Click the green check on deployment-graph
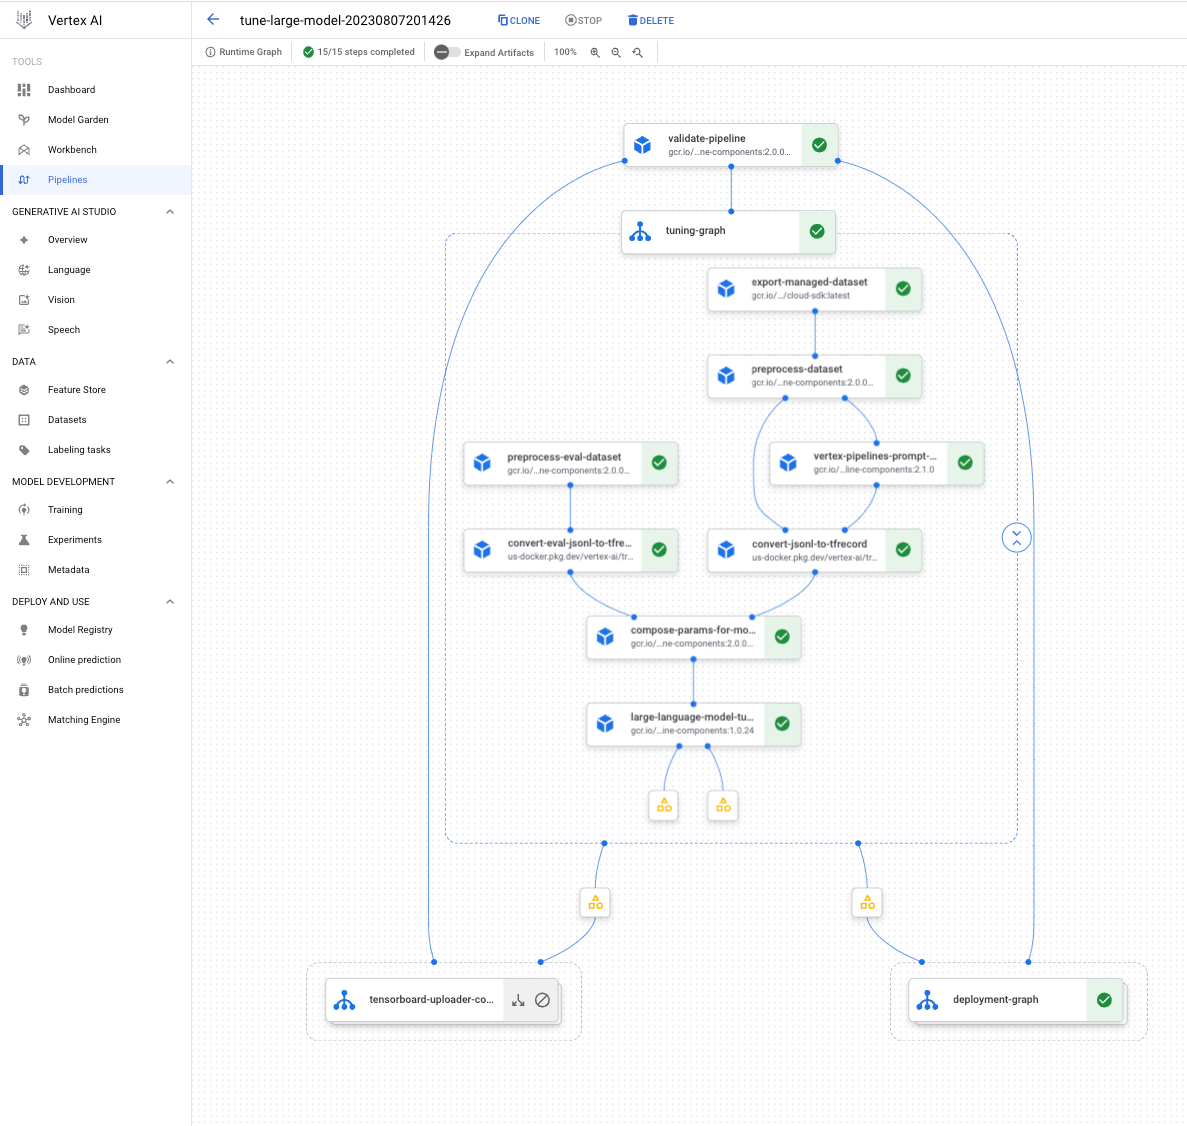This screenshot has height=1126, width=1187. click(x=1104, y=1000)
